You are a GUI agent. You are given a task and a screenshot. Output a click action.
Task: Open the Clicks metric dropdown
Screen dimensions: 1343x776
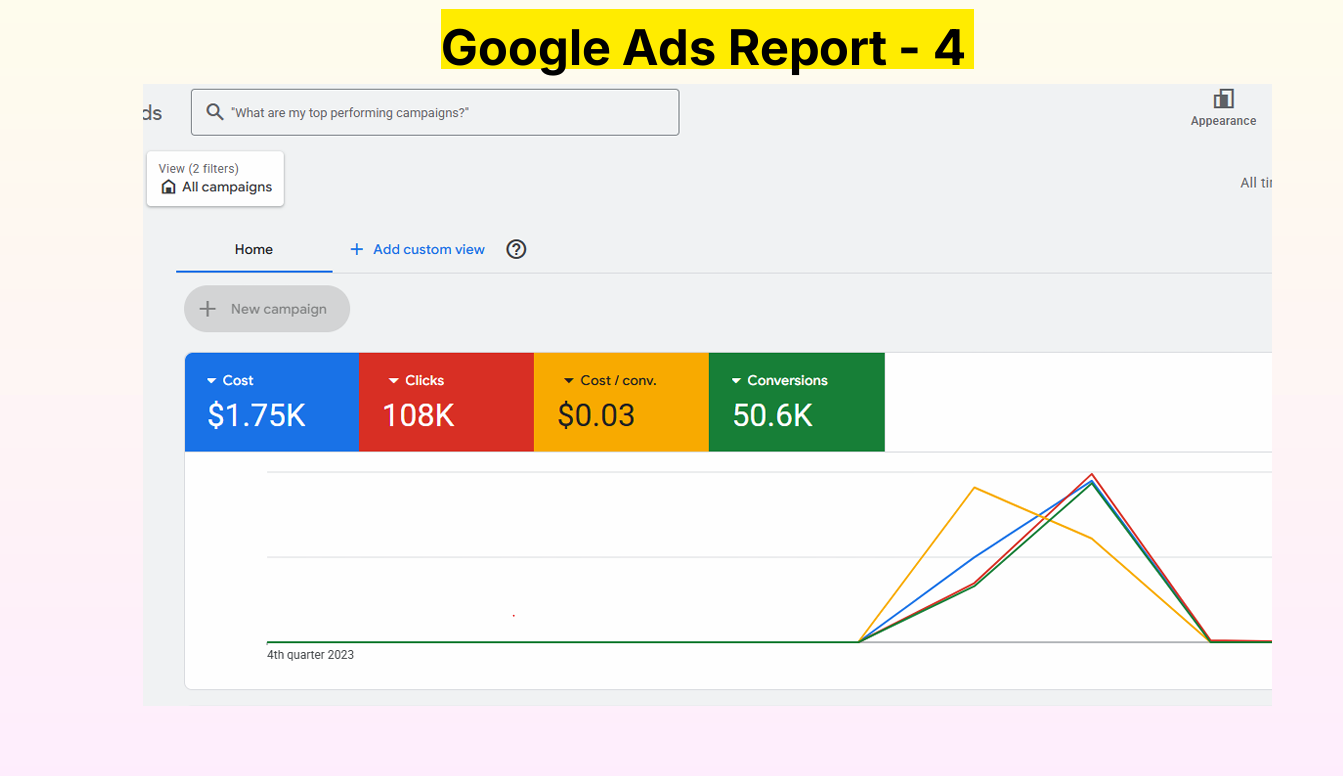394,381
